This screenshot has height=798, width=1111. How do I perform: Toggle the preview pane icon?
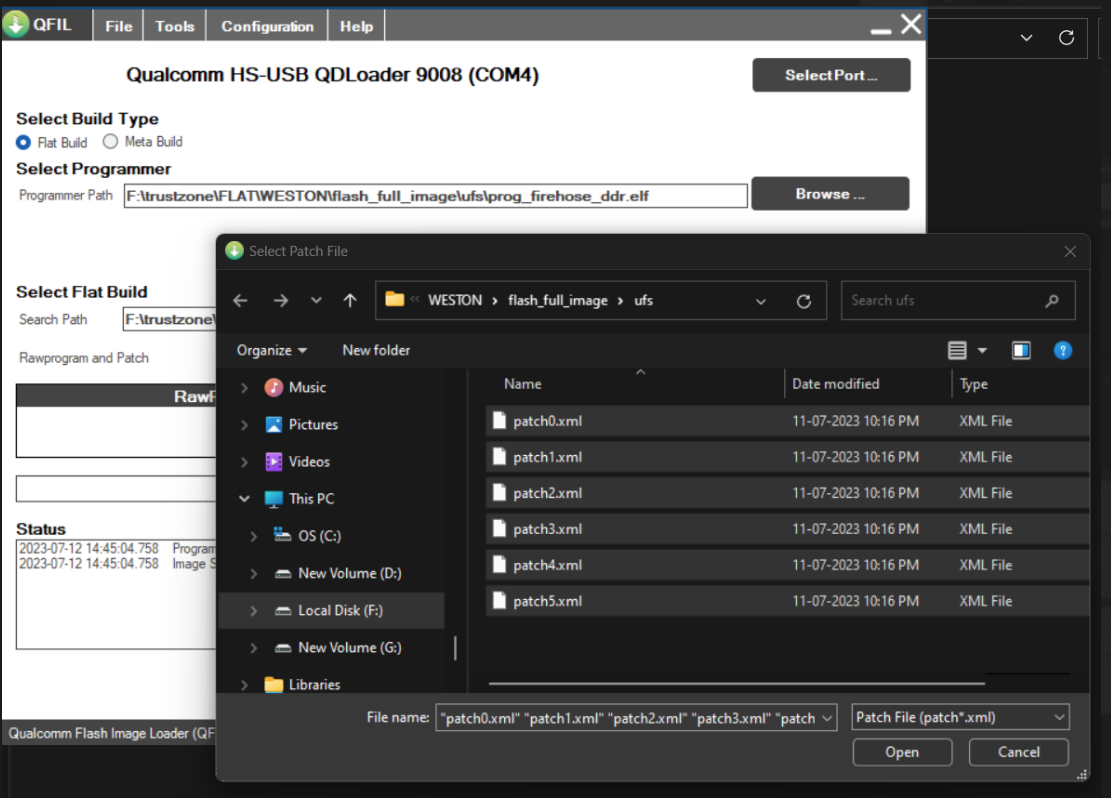click(1021, 350)
